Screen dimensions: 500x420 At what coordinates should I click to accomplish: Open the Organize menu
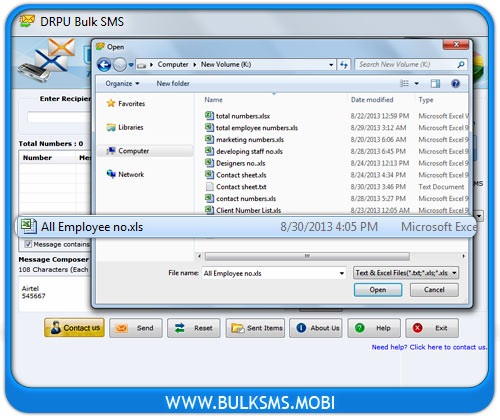(122, 83)
